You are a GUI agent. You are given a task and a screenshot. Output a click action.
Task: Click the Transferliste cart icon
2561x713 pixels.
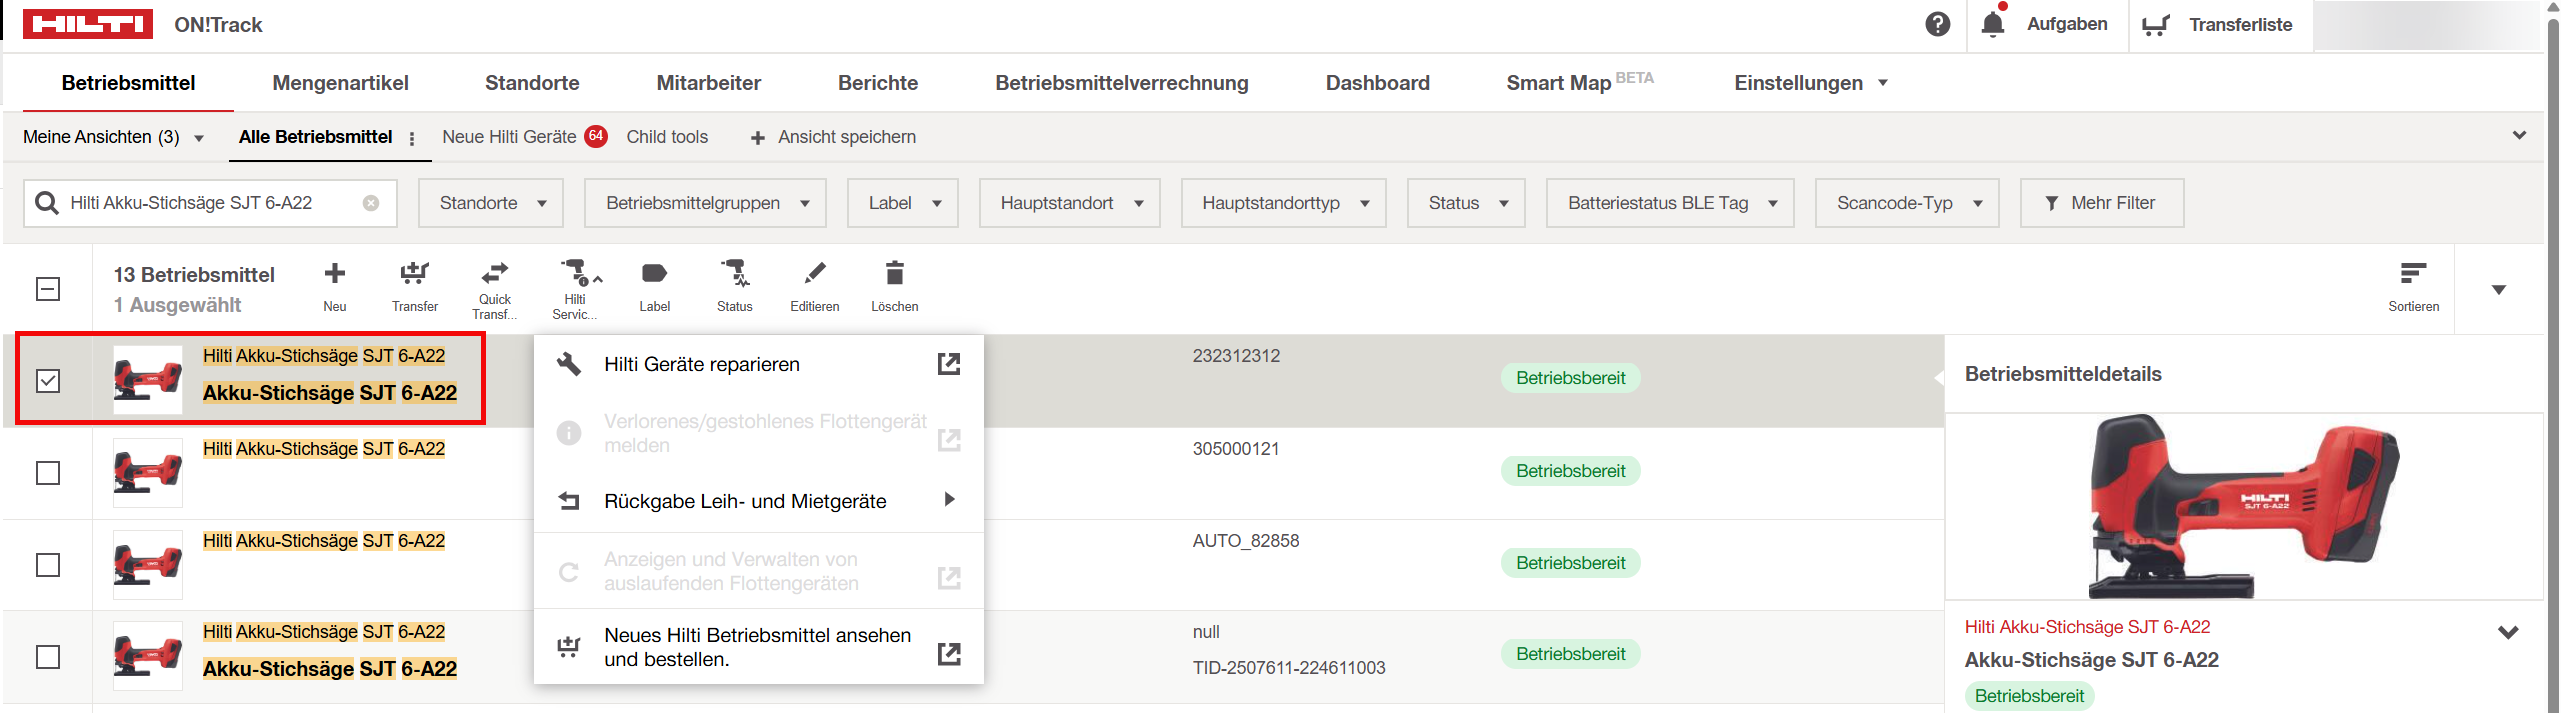point(2156,25)
